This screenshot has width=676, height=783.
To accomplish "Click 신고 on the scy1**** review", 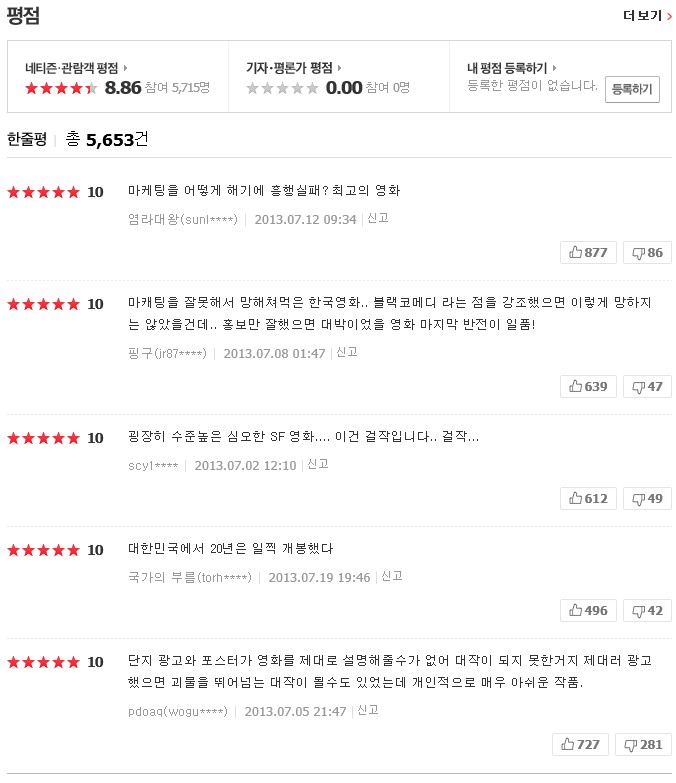I will (317, 464).
